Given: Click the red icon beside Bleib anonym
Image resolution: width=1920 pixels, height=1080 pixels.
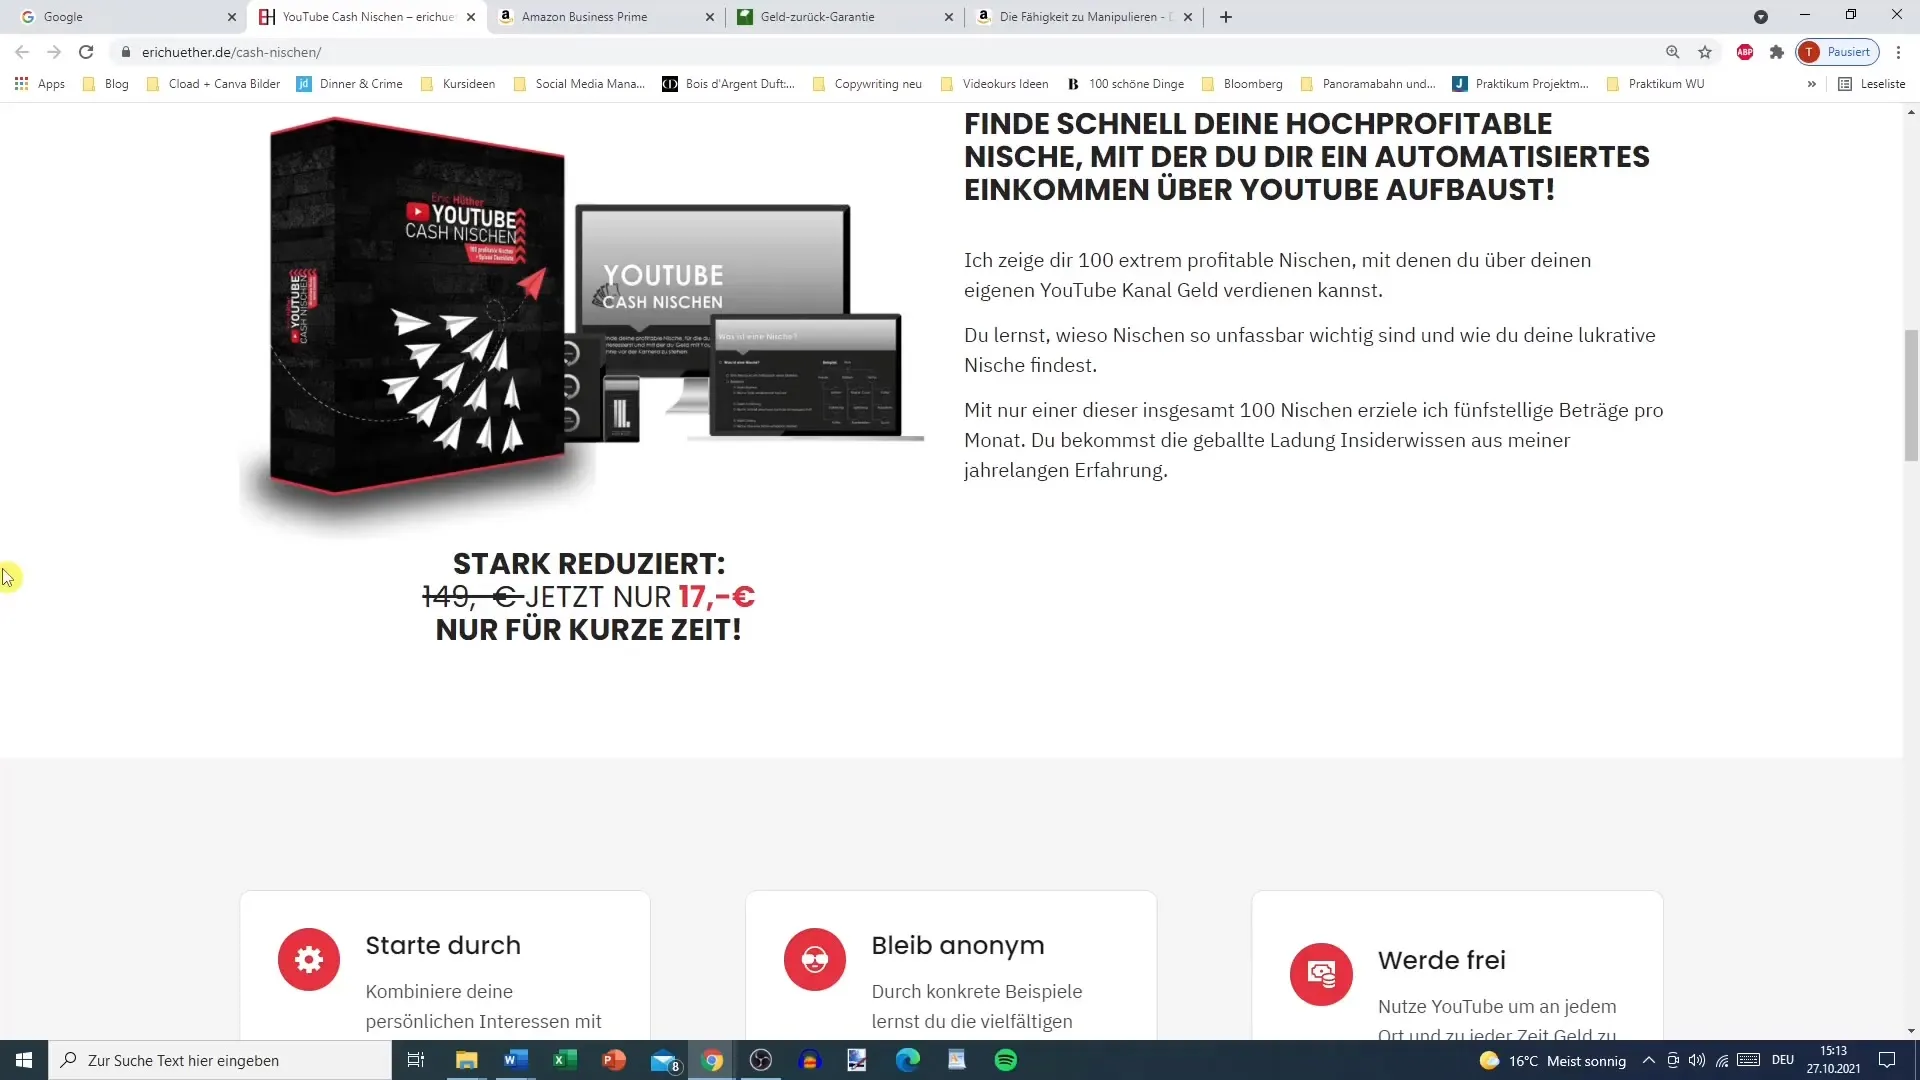Looking at the screenshot, I should pos(815,960).
